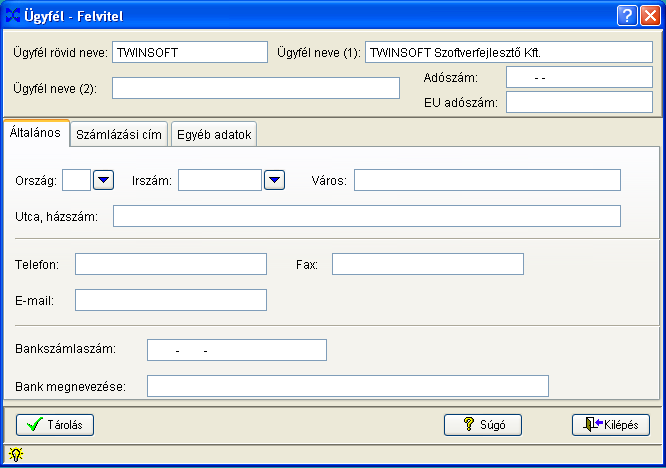
Task: Close the Ügyfél - Felvitel window
Action: point(650,16)
